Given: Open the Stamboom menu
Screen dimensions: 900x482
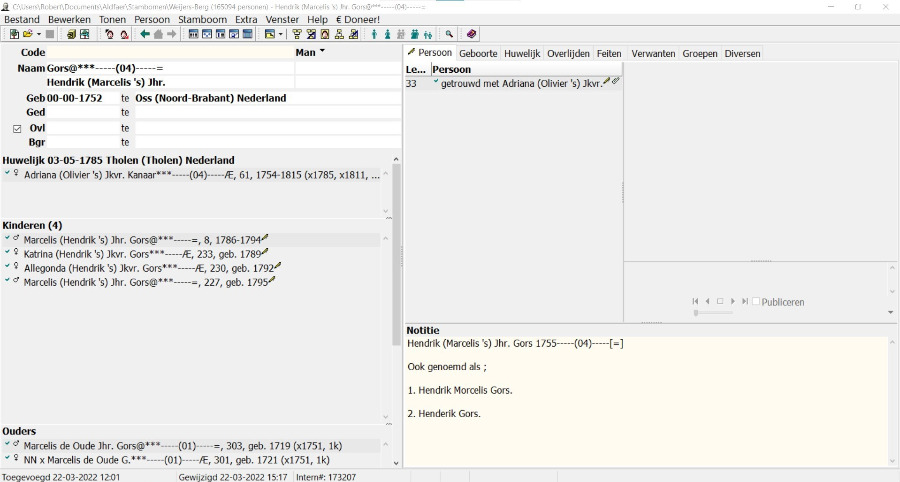Looking at the screenshot, I should (201, 19).
